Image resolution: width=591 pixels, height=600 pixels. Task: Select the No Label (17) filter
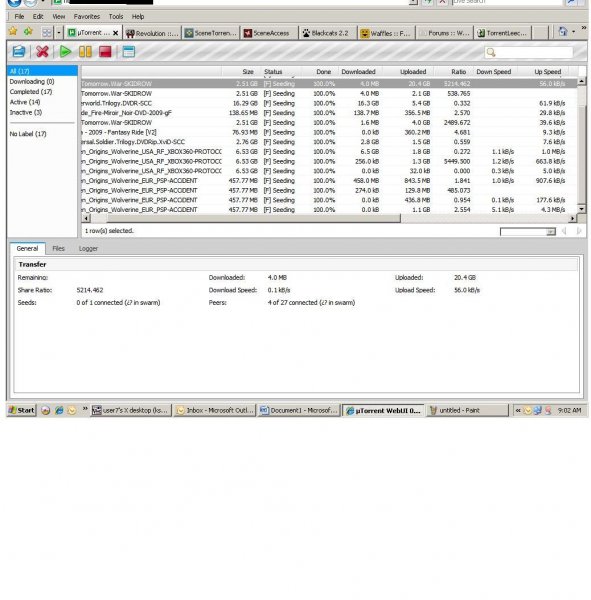click(x=28, y=134)
